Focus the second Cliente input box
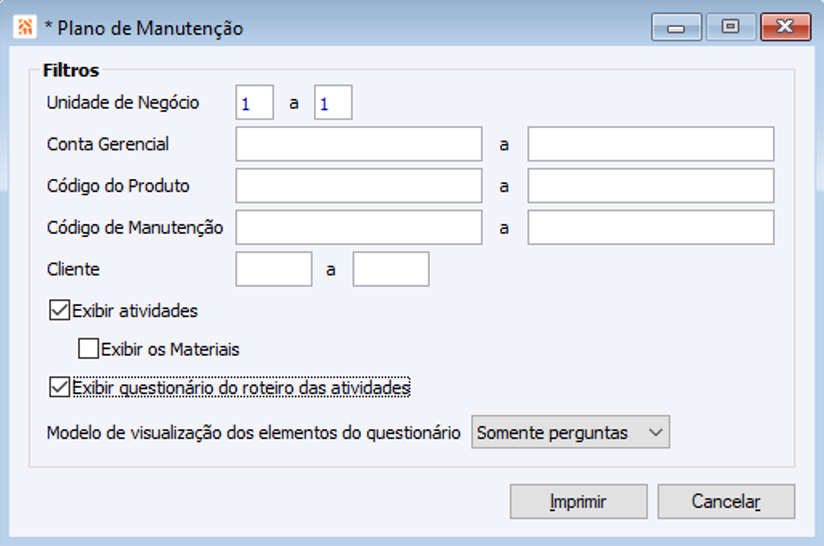 [391, 269]
